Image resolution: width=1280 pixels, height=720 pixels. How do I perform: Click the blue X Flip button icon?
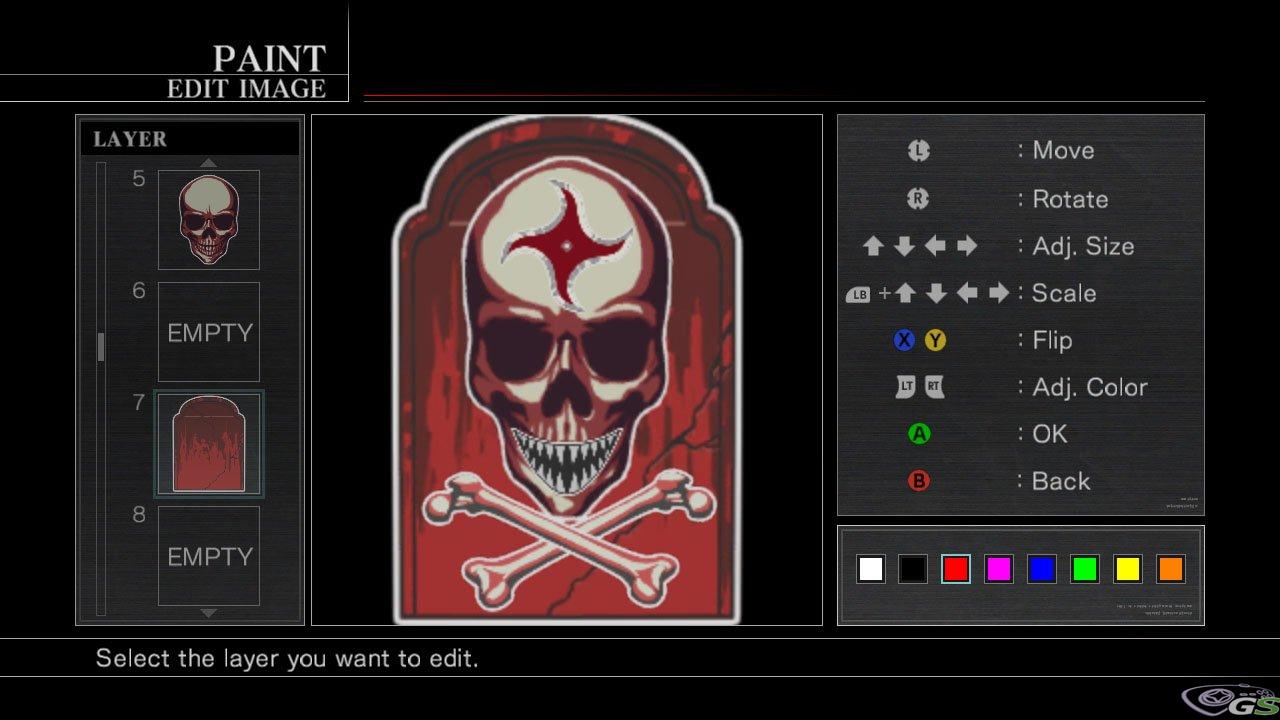[904, 340]
